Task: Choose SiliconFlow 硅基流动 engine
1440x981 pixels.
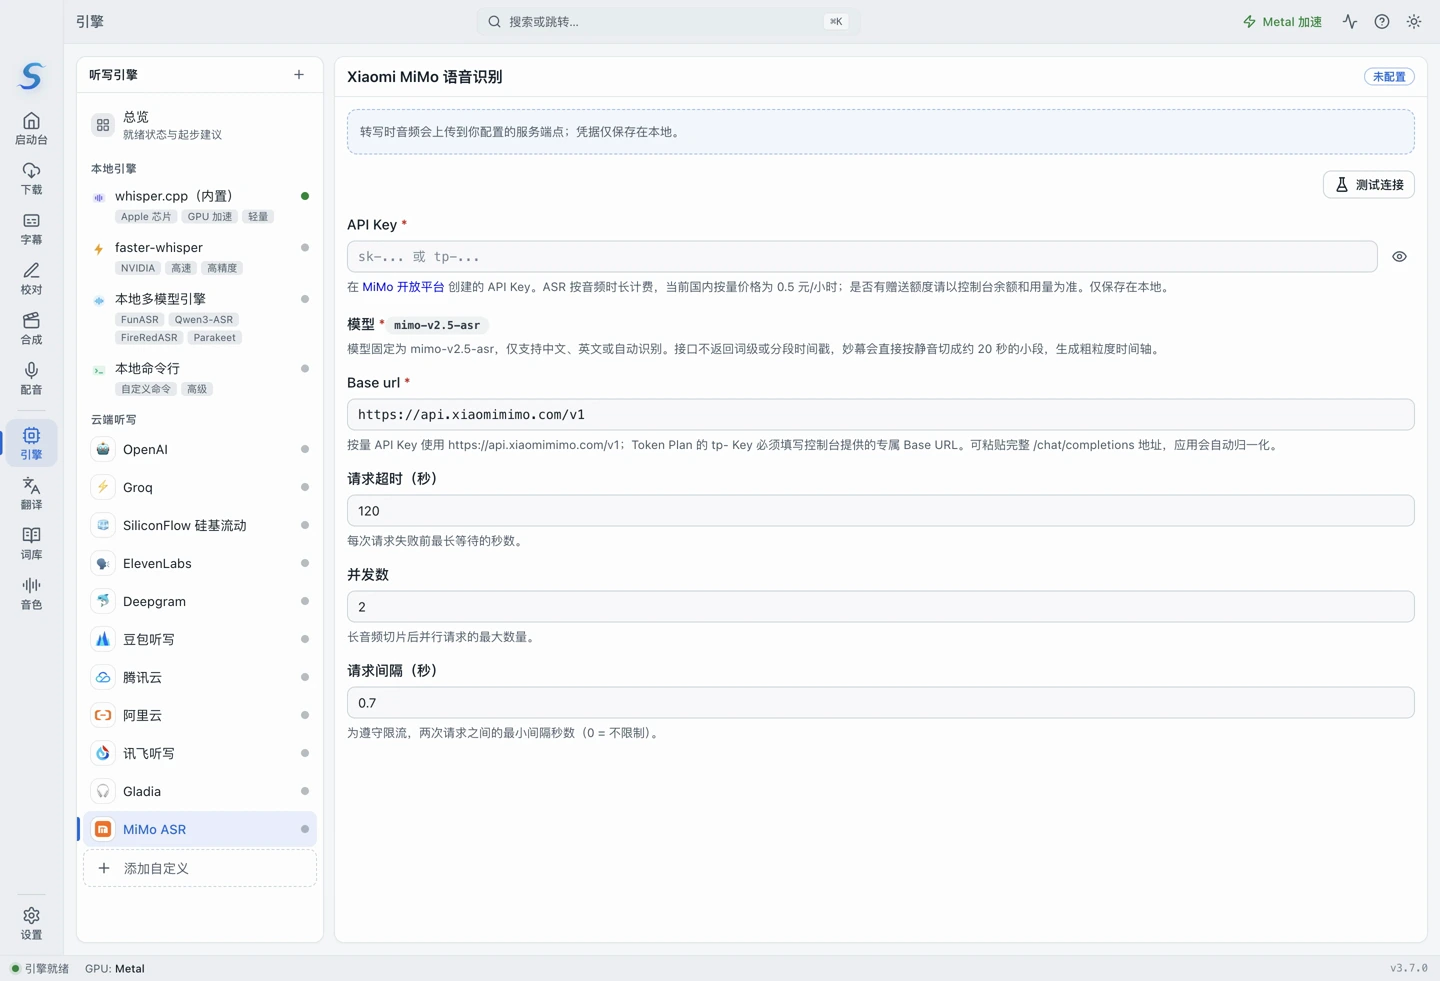Action: 200,525
